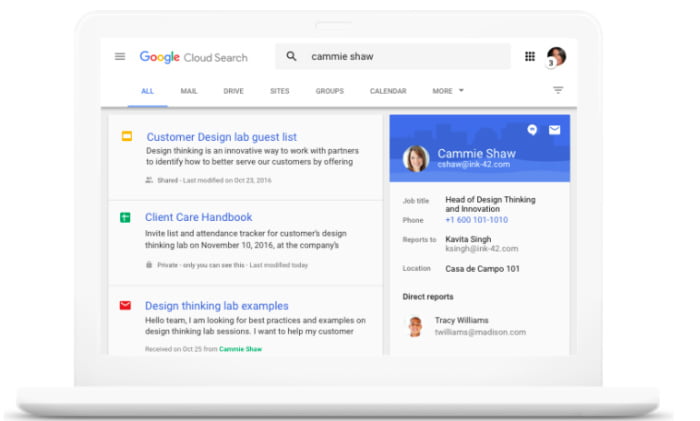
Task: Click 'Received on Oct 25 from' text
Action: [181, 349]
